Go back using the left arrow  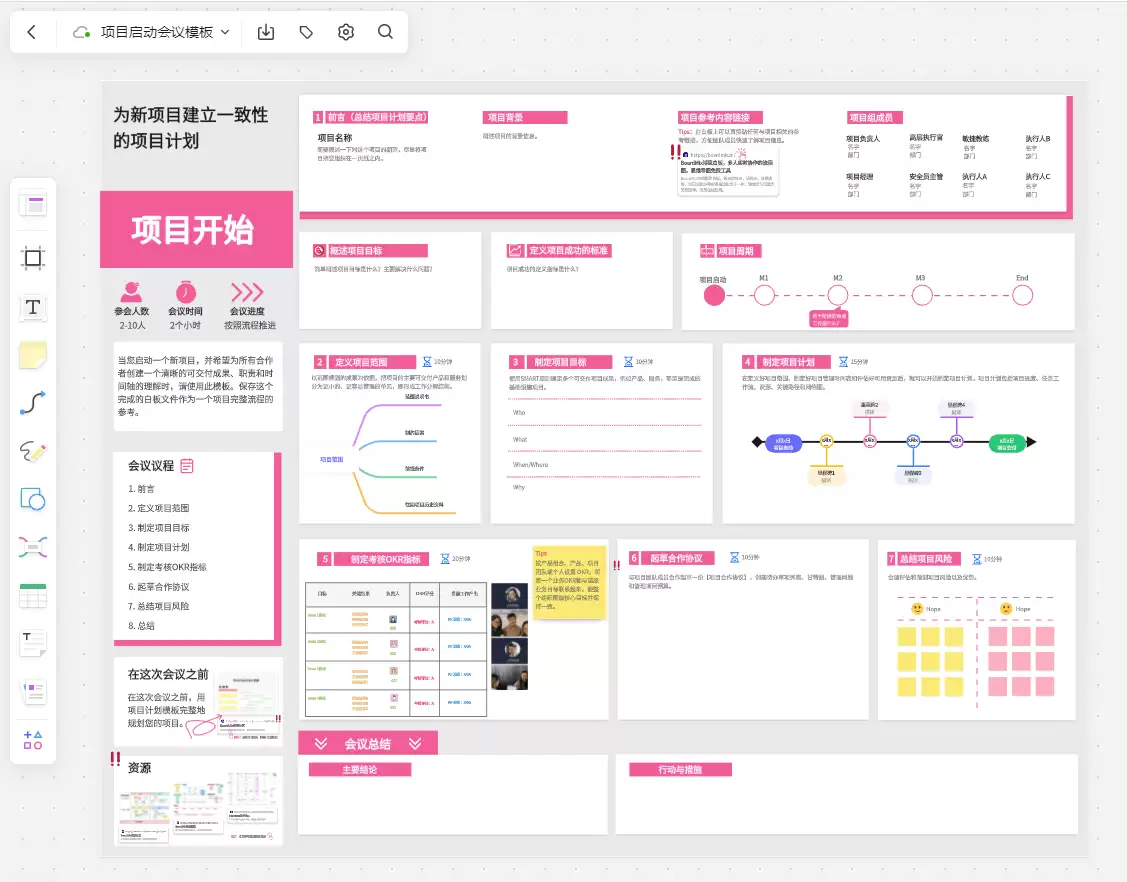coord(32,32)
